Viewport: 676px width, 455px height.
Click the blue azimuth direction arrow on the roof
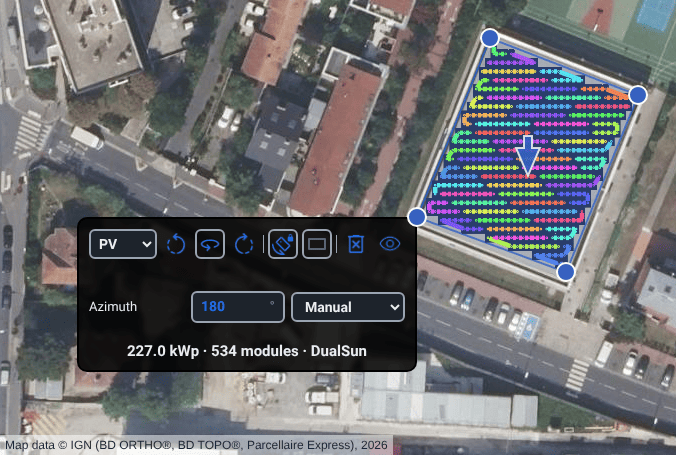(x=528, y=156)
